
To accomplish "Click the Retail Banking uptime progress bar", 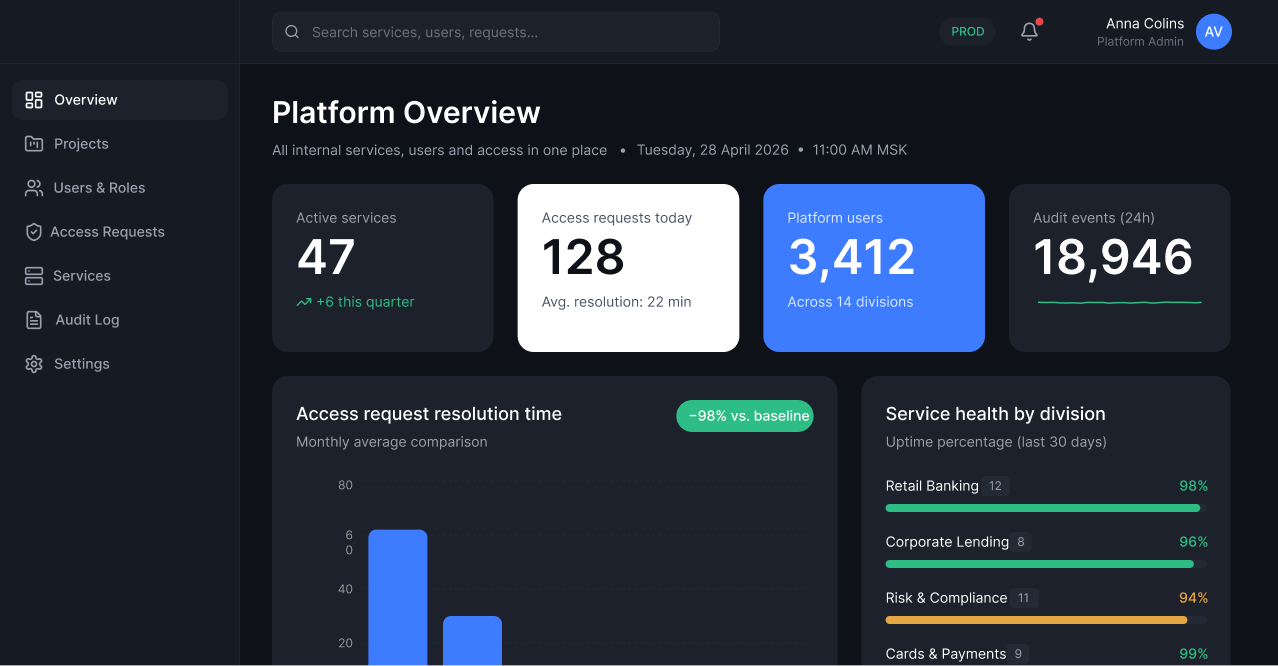I will (x=1046, y=508).
